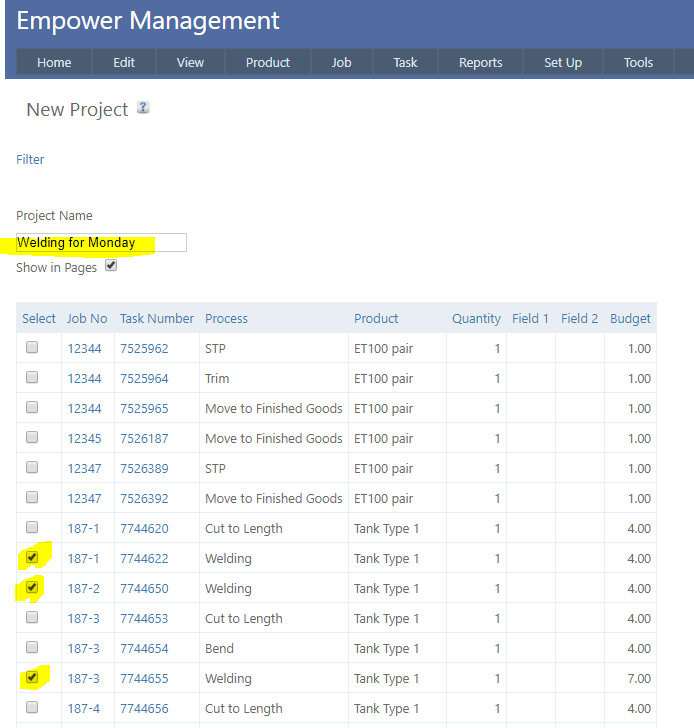
Task: Go to the Home menu item
Action: [x=54, y=62]
